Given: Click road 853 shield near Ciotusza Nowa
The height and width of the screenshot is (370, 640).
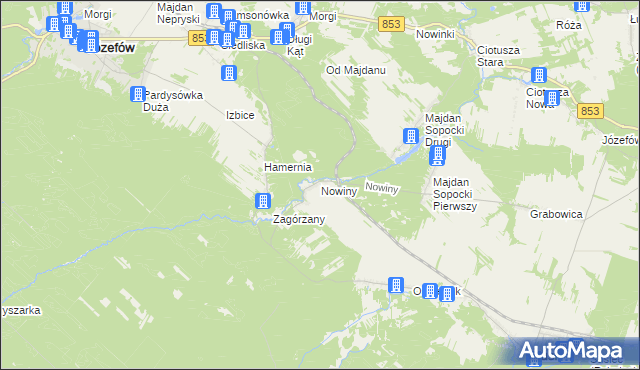Looking at the screenshot, I should (x=590, y=111).
